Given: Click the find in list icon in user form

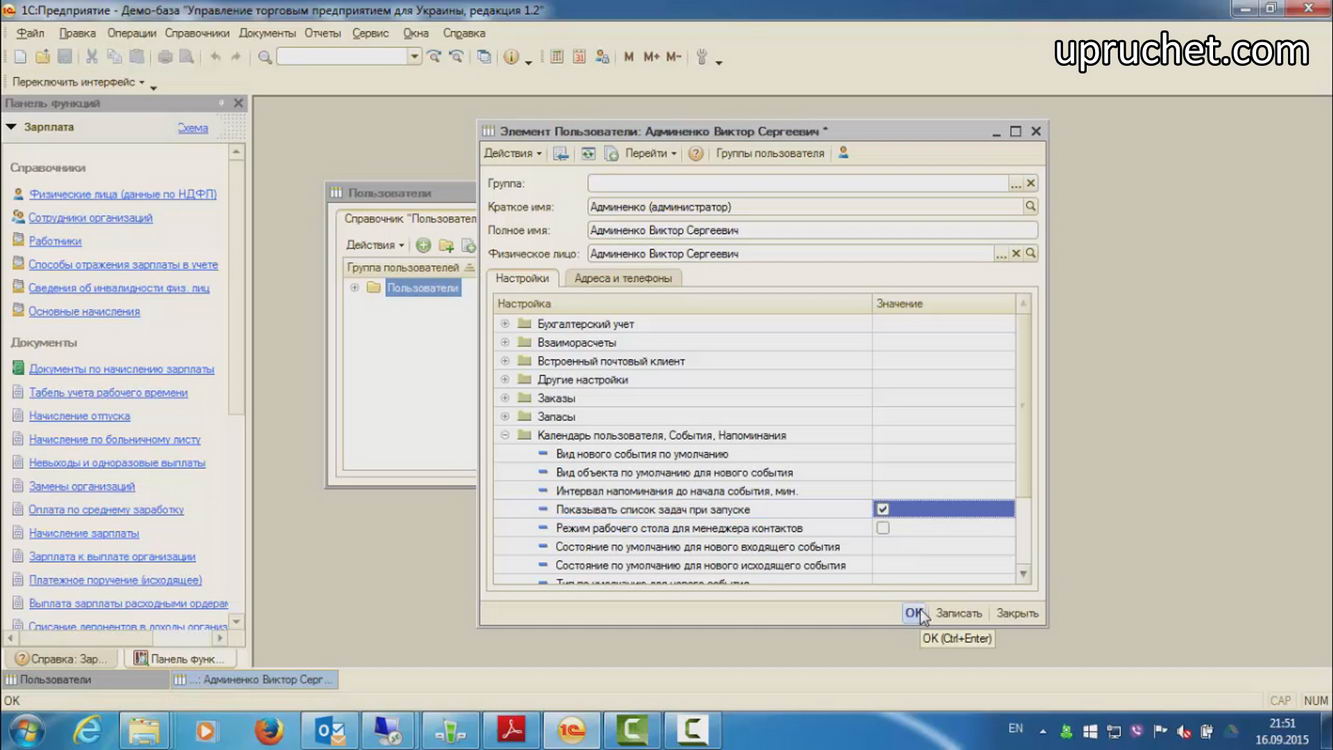Looking at the screenshot, I should pyautogui.click(x=561, y=153).
